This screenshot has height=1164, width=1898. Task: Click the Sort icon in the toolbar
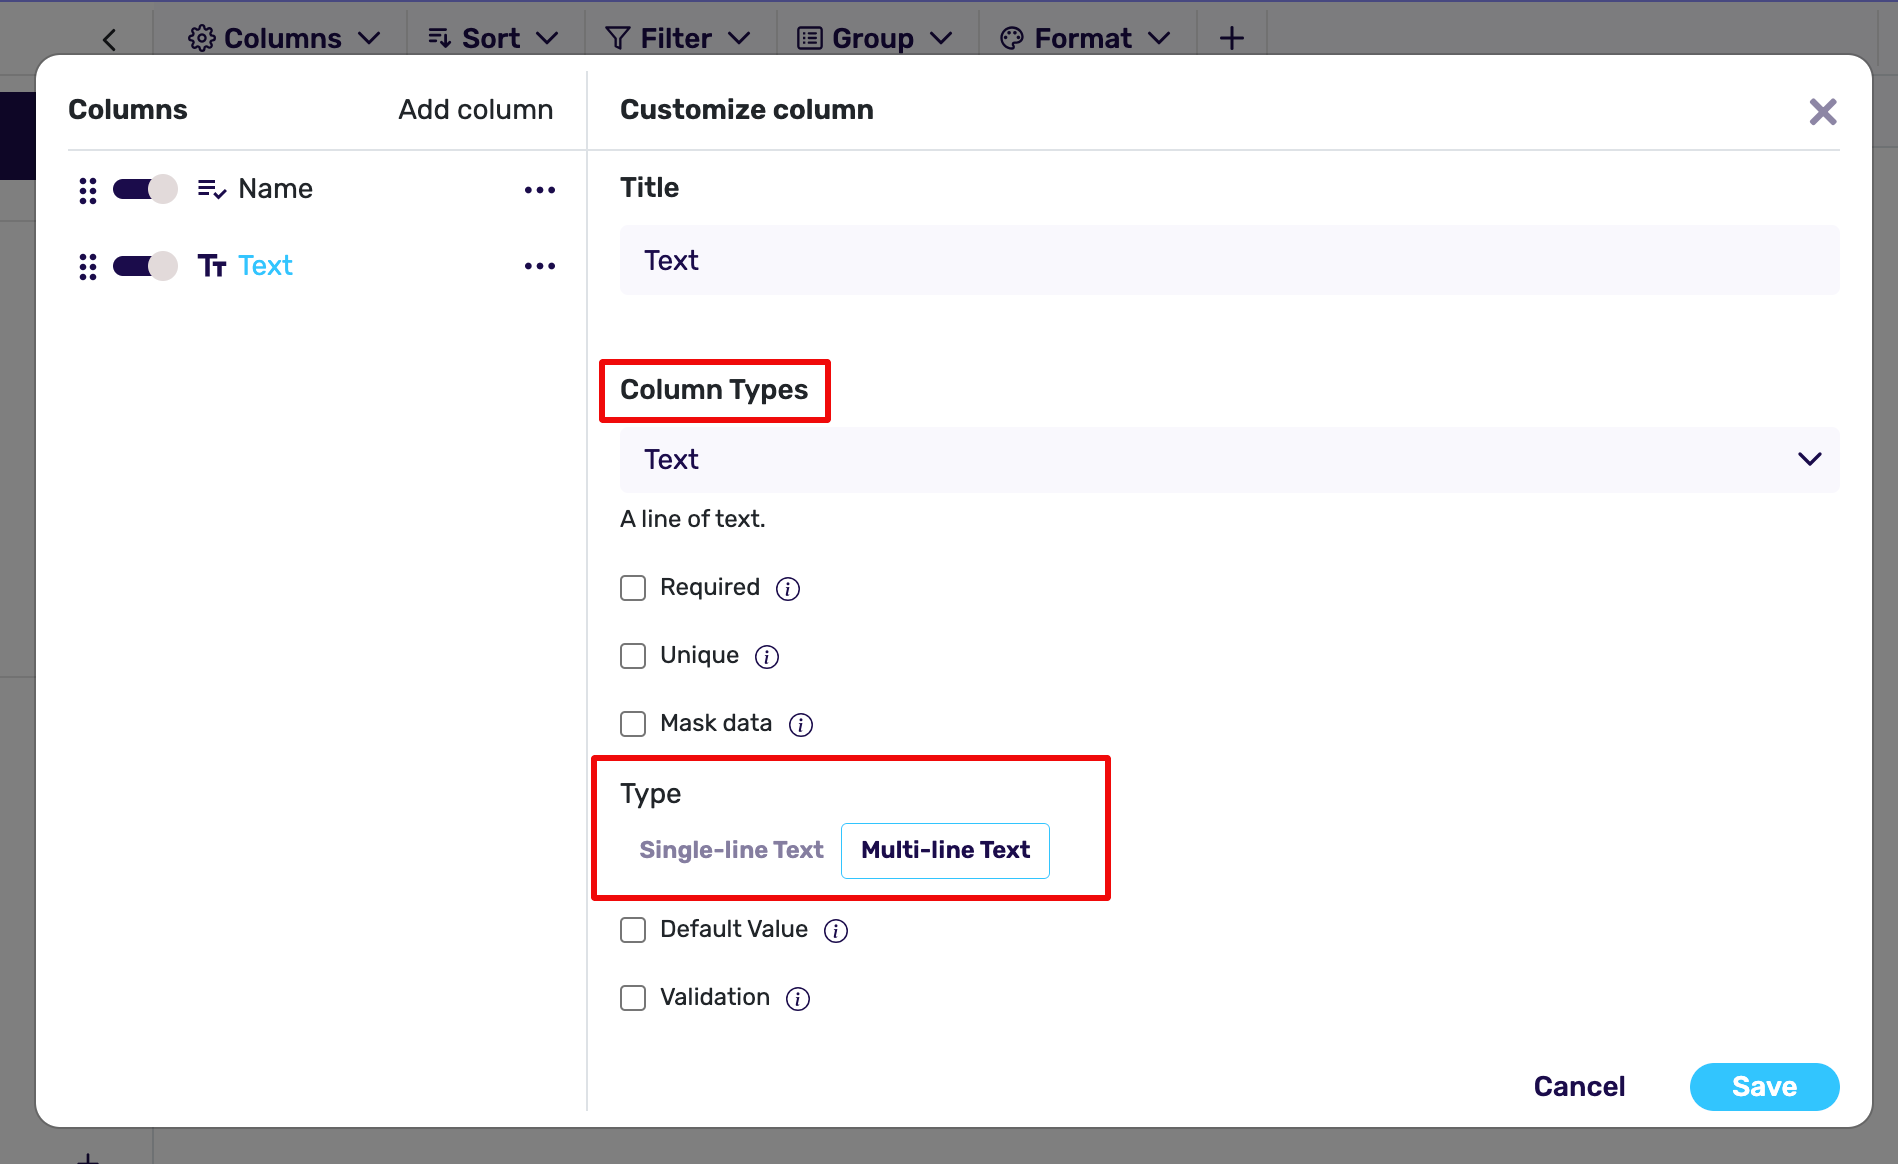click(438, 37)
